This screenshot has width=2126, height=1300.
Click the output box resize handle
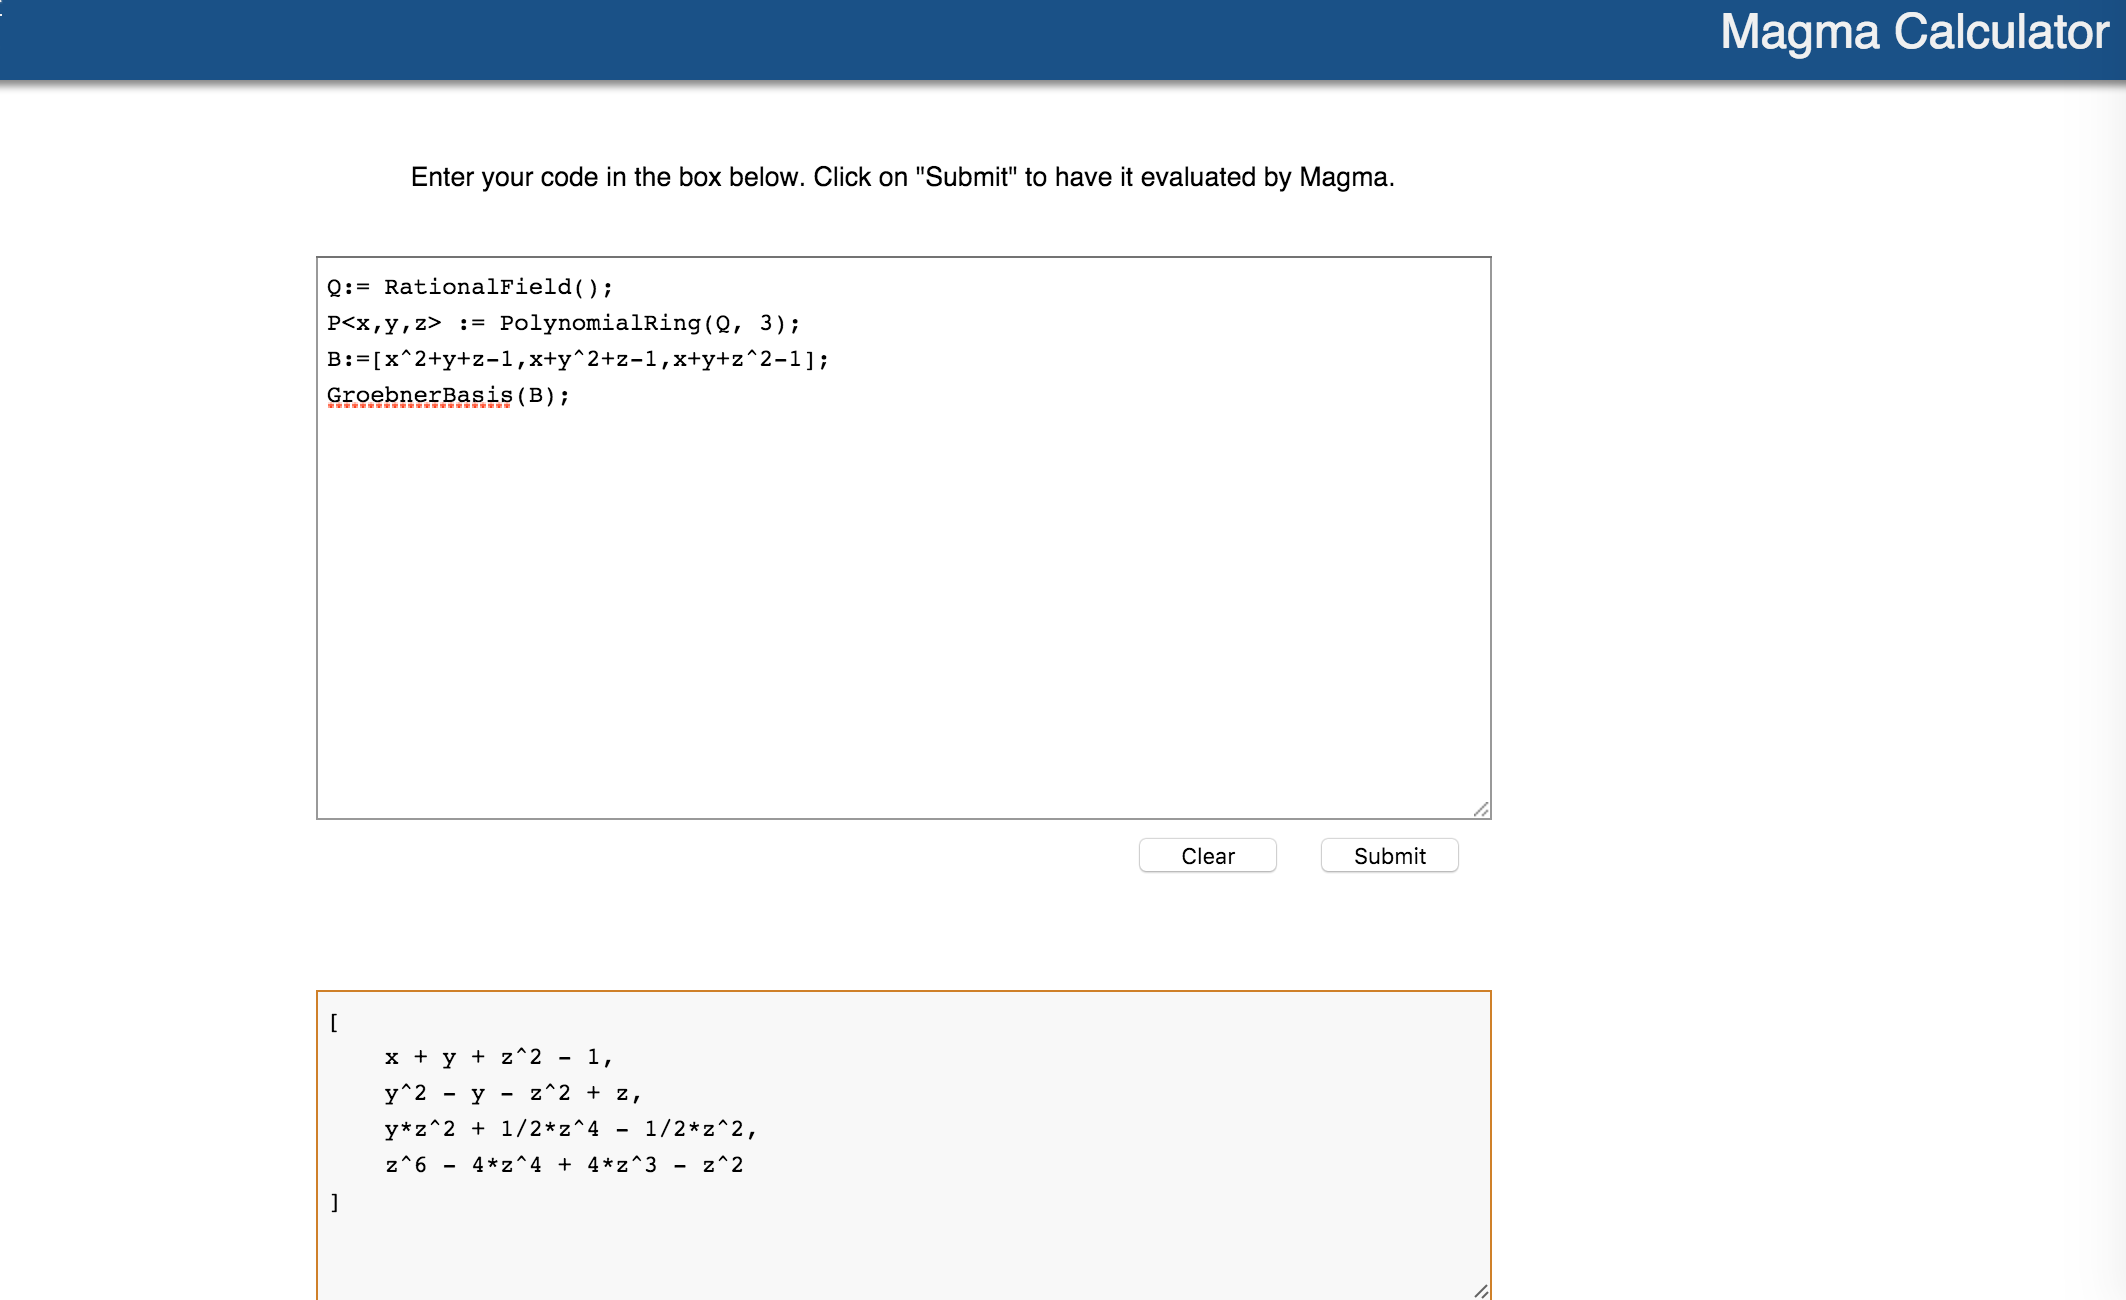point(1481,1291)
